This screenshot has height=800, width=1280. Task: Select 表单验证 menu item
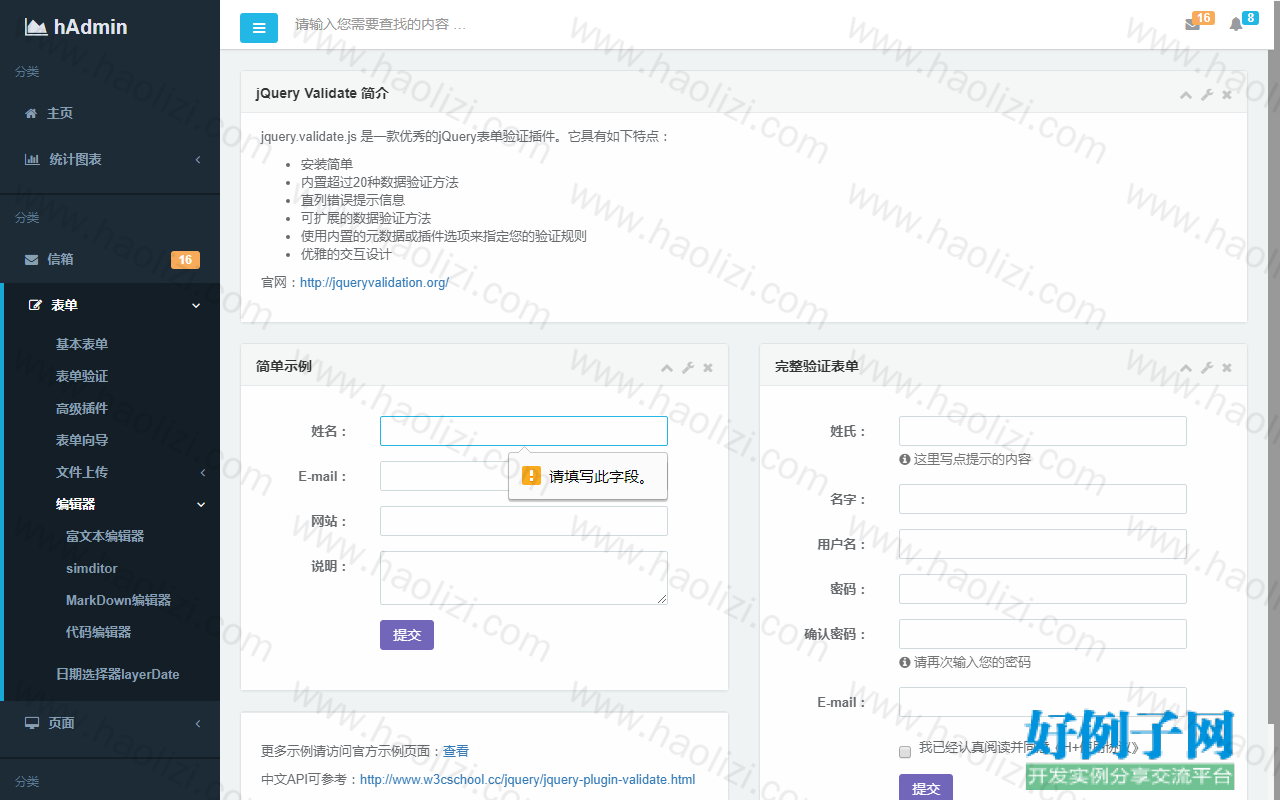(x=82, y=376)
